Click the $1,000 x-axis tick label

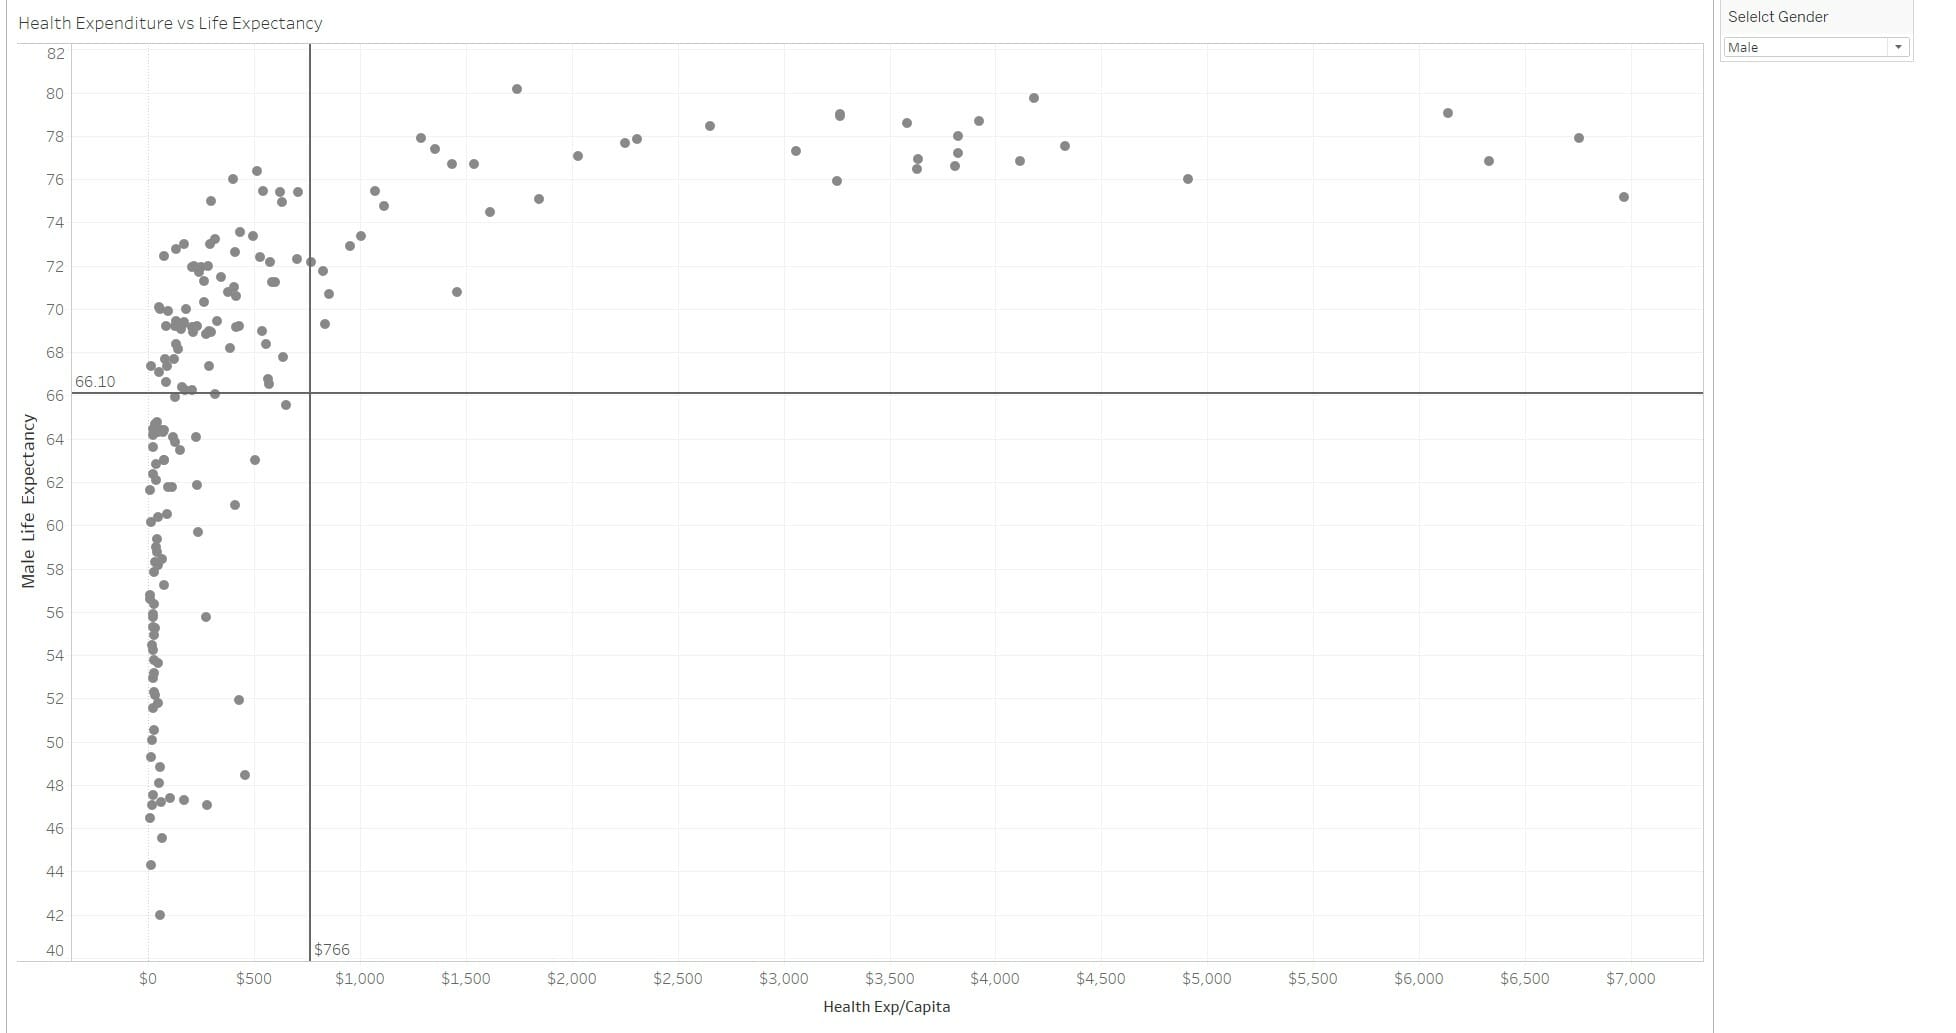[x=360, y=979]
